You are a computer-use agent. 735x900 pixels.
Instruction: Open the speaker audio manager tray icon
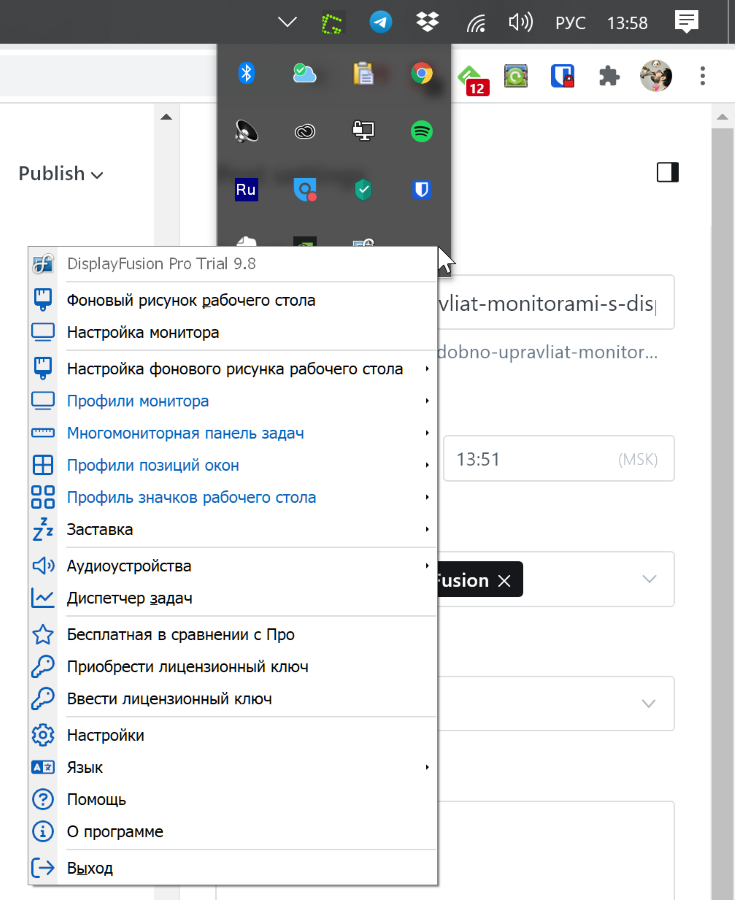246,131
